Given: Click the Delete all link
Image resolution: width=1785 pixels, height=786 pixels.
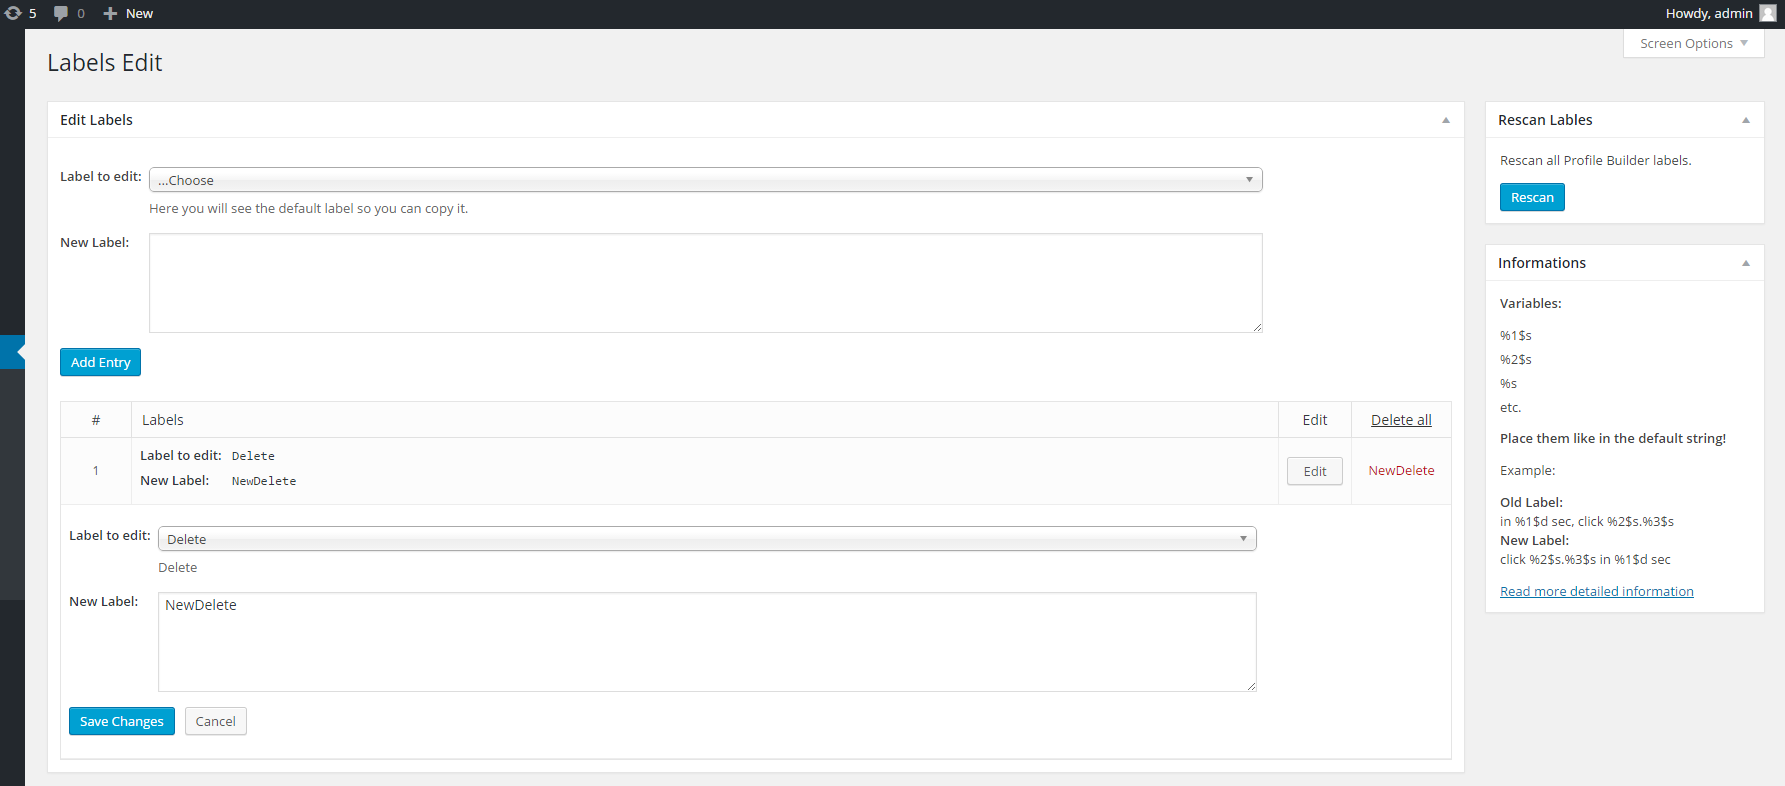Looking at the screenshot, I should coord(1401,420).
